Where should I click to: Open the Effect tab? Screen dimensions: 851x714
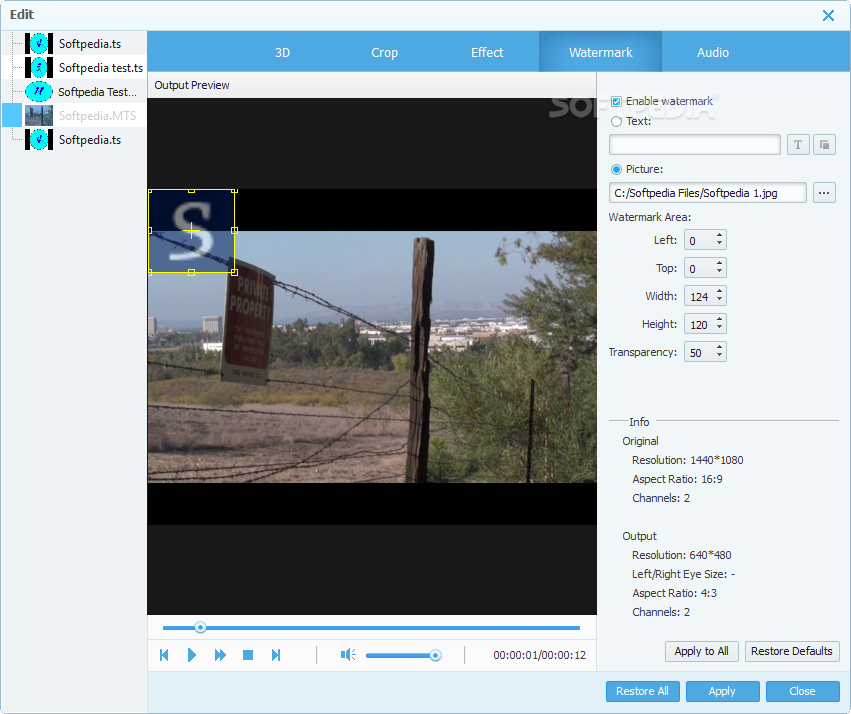coord(487,52)
